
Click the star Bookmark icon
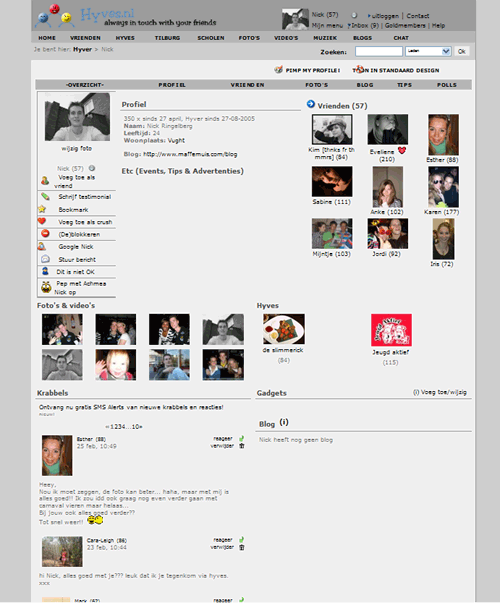click(x=42, y=209)
